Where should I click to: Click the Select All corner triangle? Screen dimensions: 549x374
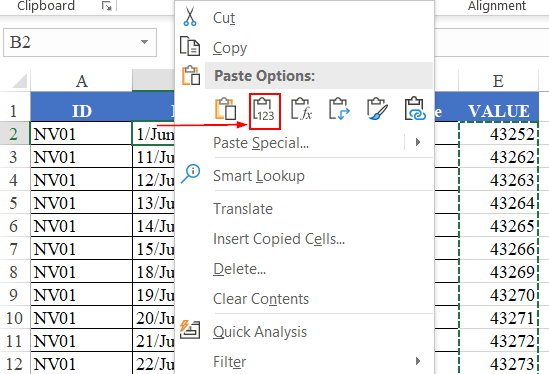coord(20,81)
